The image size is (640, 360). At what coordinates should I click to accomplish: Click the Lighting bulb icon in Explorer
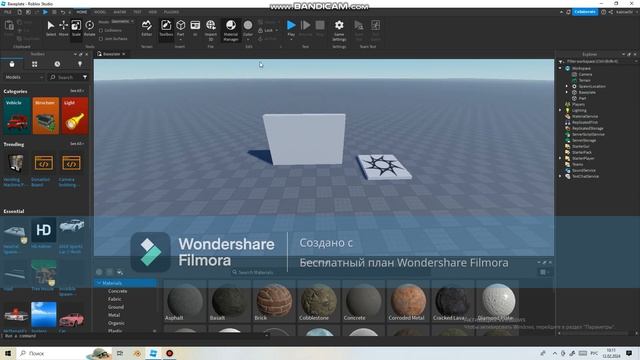pos(568,110)
